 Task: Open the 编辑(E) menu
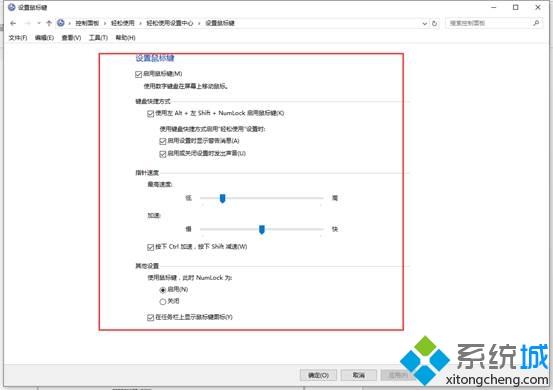44,37
